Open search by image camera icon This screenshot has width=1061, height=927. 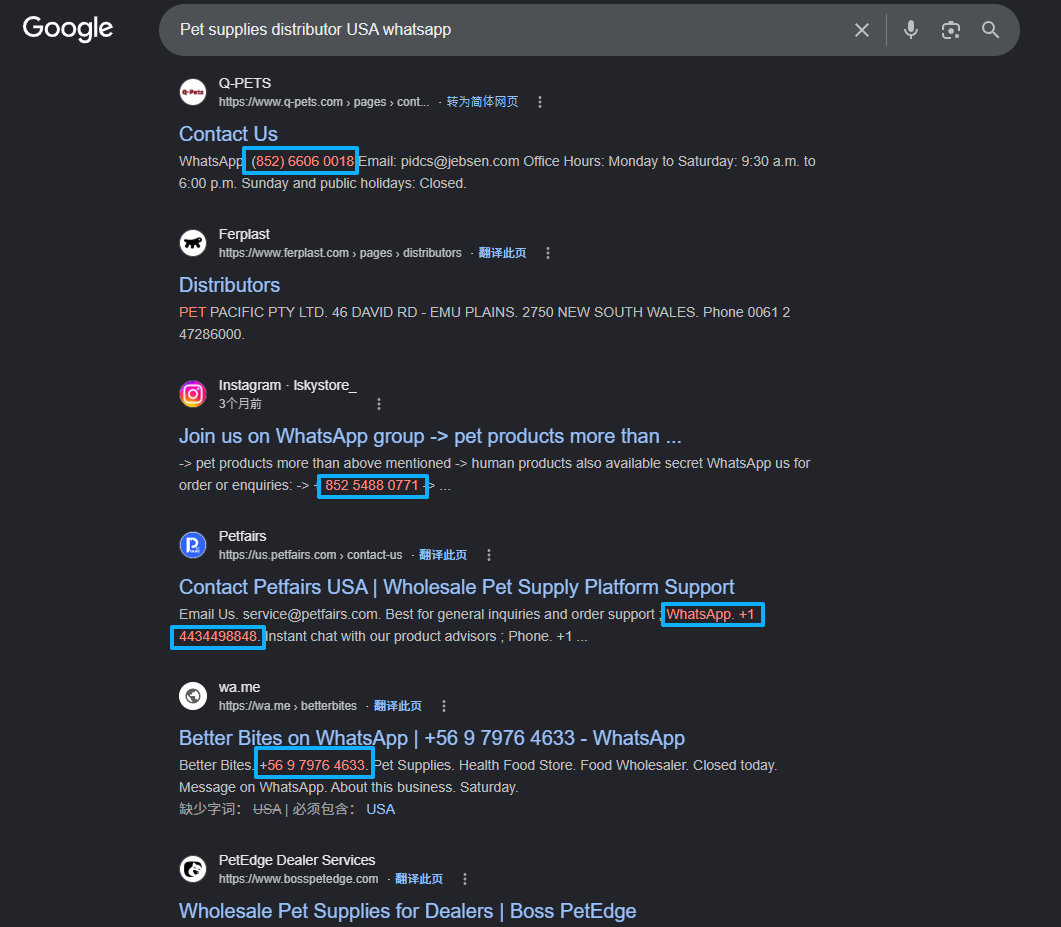click(951, 30)
